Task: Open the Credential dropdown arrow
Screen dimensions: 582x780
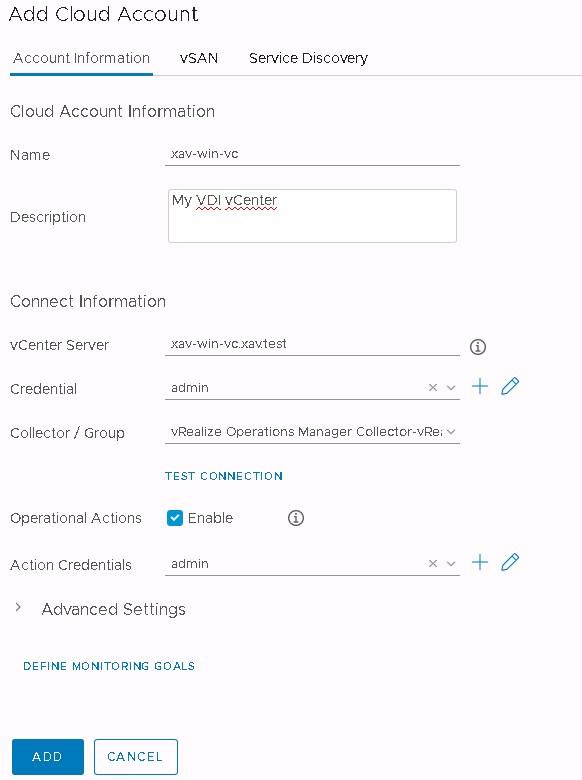Action: tap(451, 388)
